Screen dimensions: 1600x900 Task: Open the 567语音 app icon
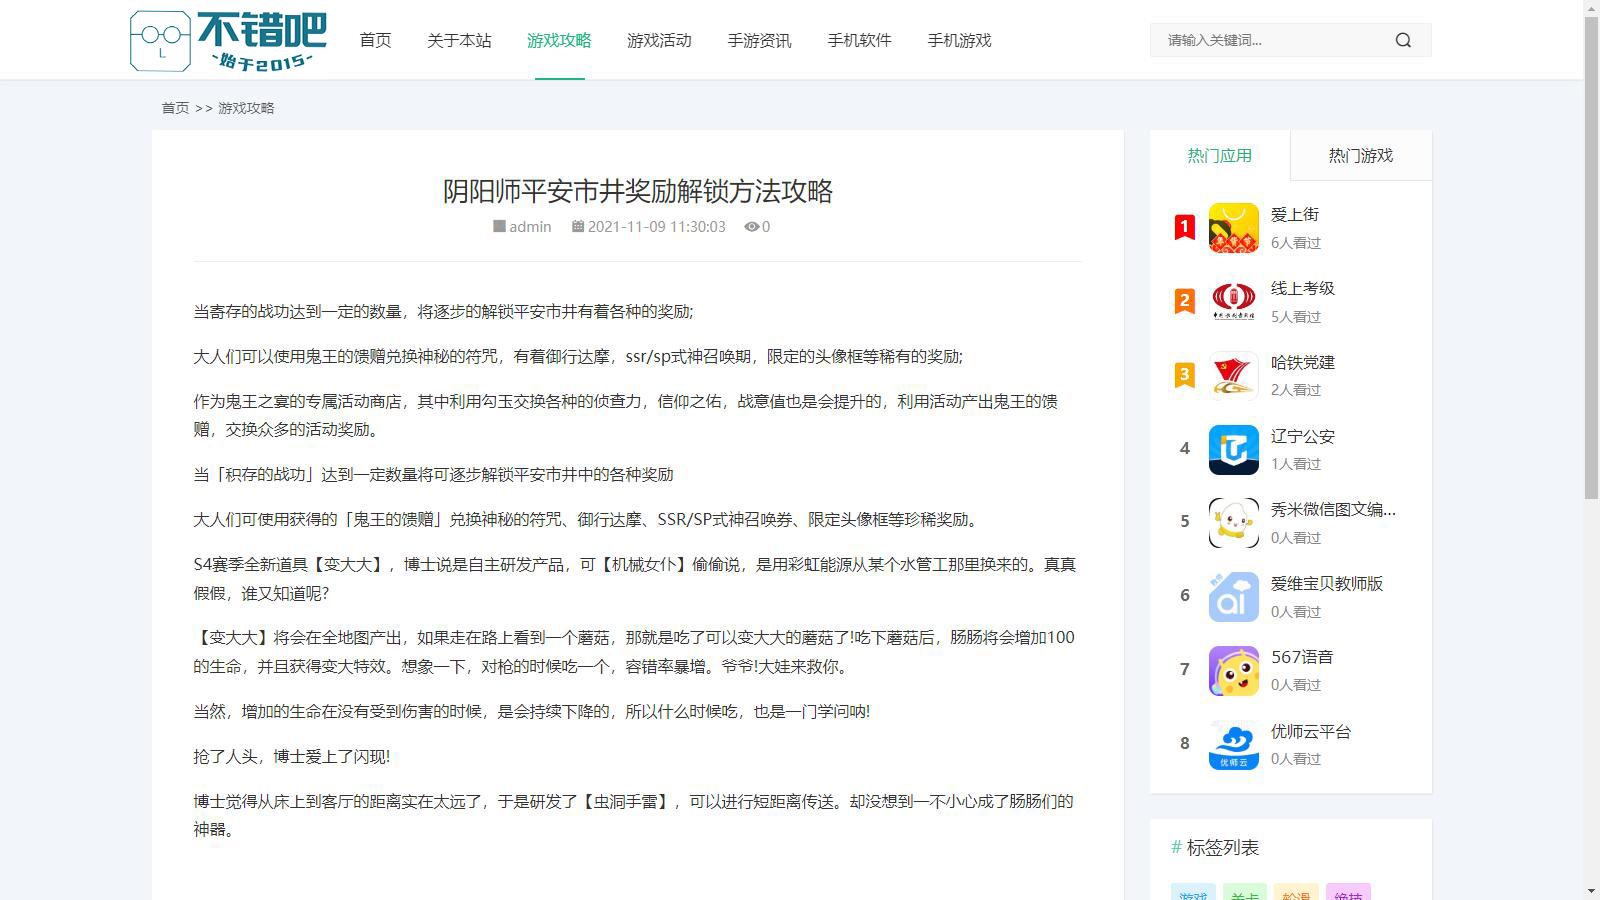coord(1233,670)
